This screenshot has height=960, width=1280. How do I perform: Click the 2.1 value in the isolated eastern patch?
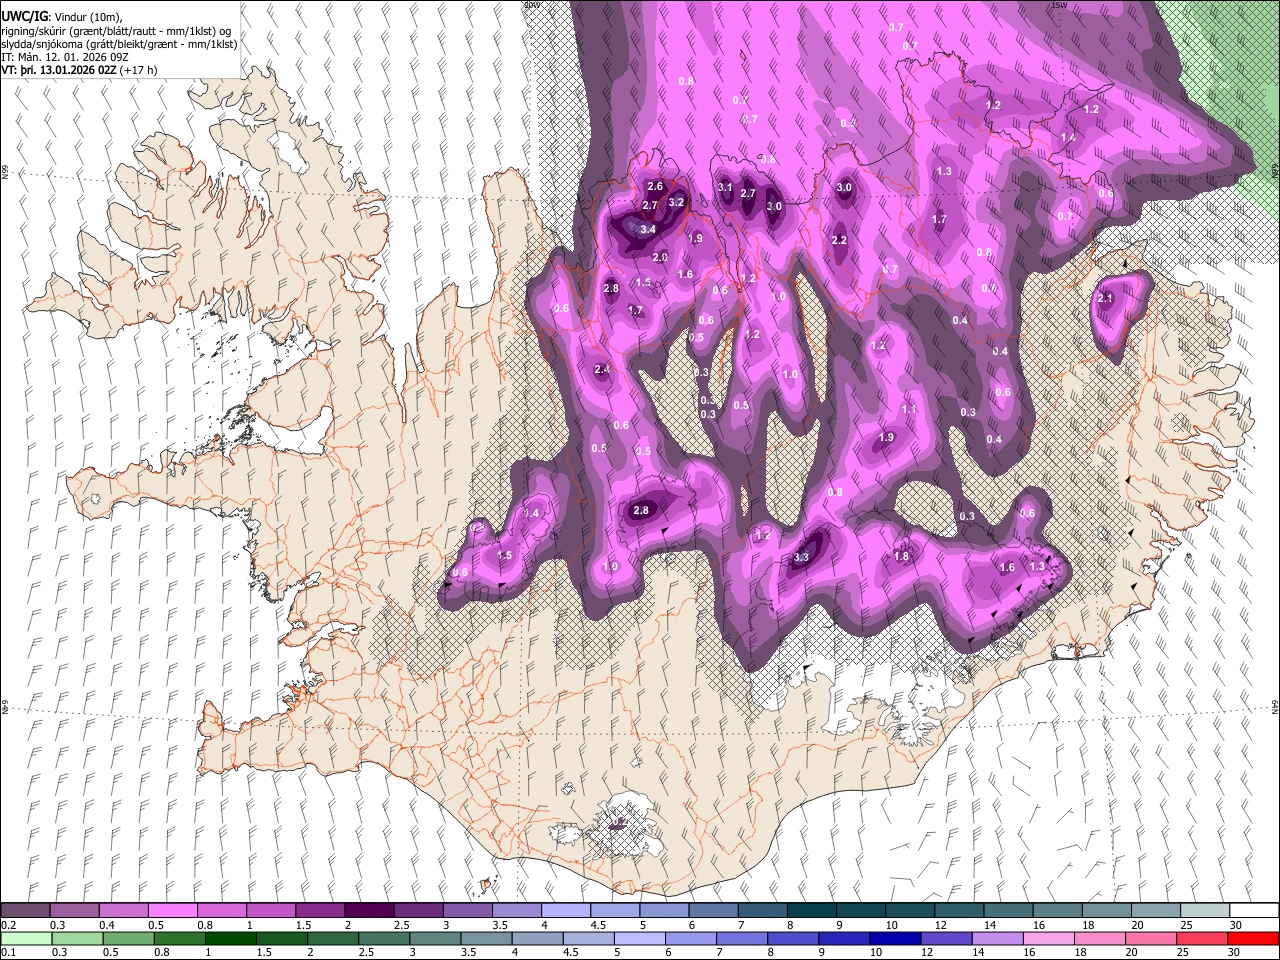pos(1105,298)
